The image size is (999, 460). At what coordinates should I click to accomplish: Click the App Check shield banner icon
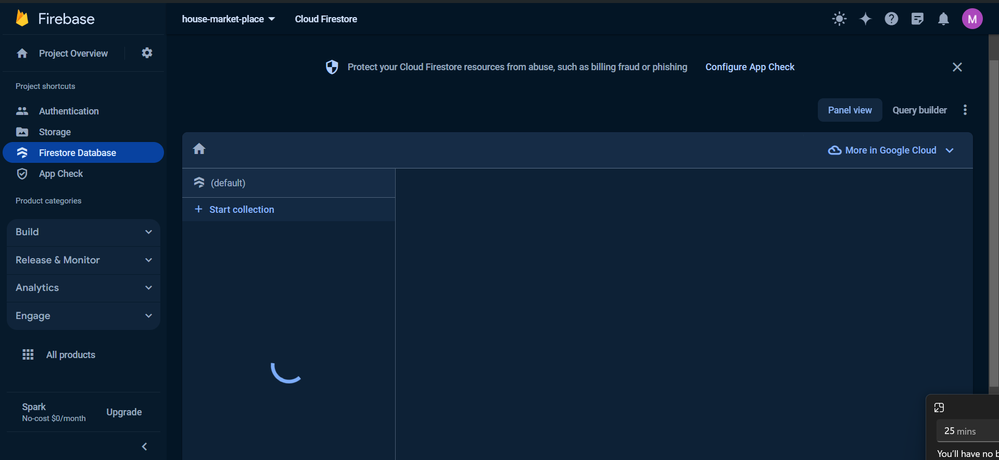(332, 67)
